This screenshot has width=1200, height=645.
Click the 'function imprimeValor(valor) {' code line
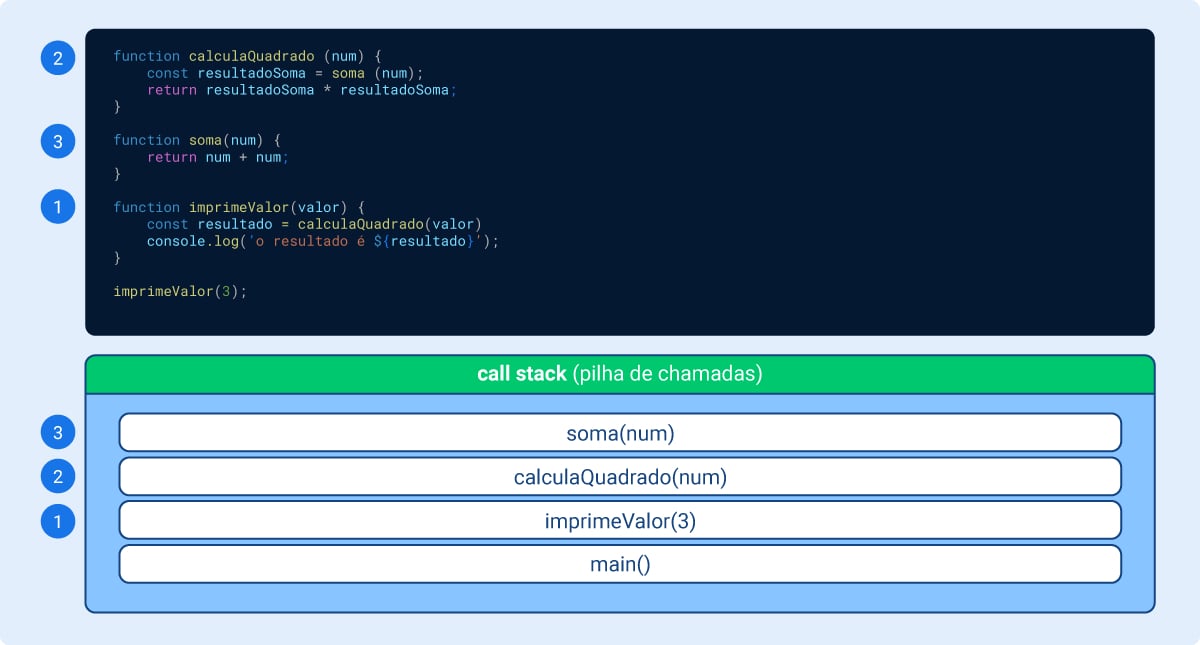pos(239,207)
